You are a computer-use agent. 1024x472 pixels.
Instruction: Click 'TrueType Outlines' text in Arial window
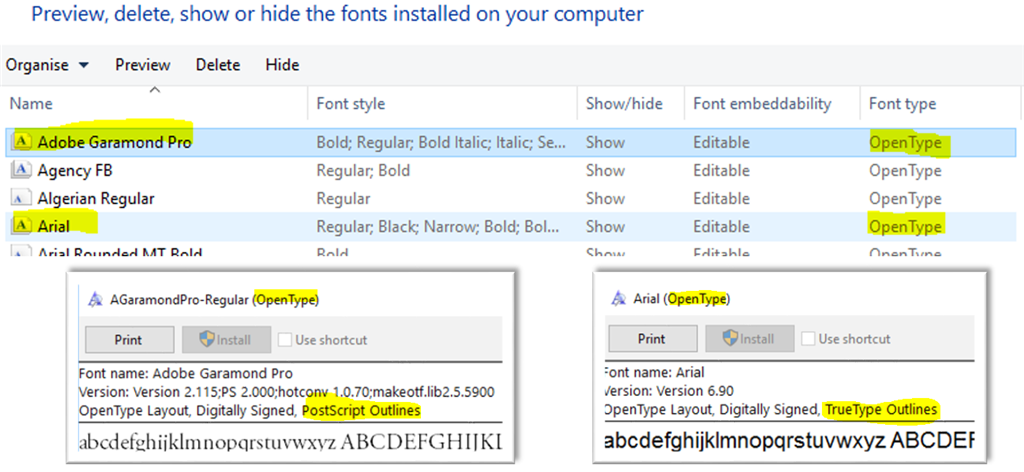click(x=882, y=410)
